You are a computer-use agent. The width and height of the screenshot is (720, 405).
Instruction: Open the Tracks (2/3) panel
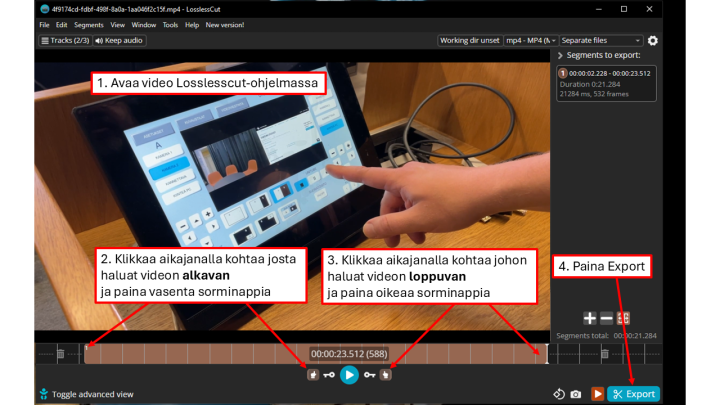tap(65, 40)
